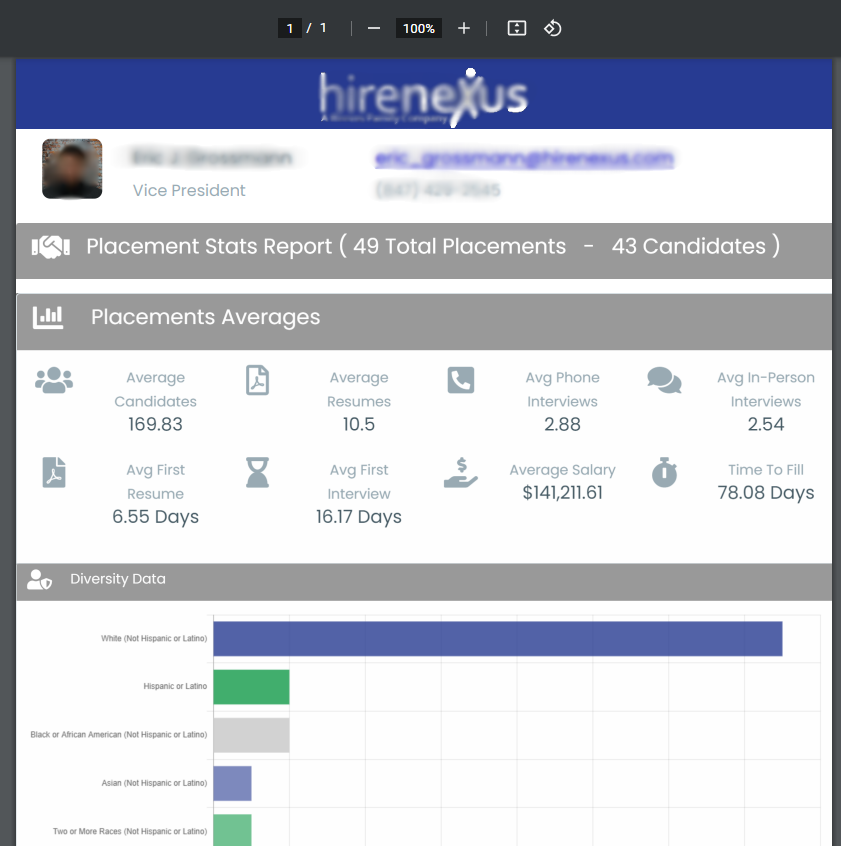Select the current page number field
This screenshot has width=841, height=846.
(x=290, y=28)
